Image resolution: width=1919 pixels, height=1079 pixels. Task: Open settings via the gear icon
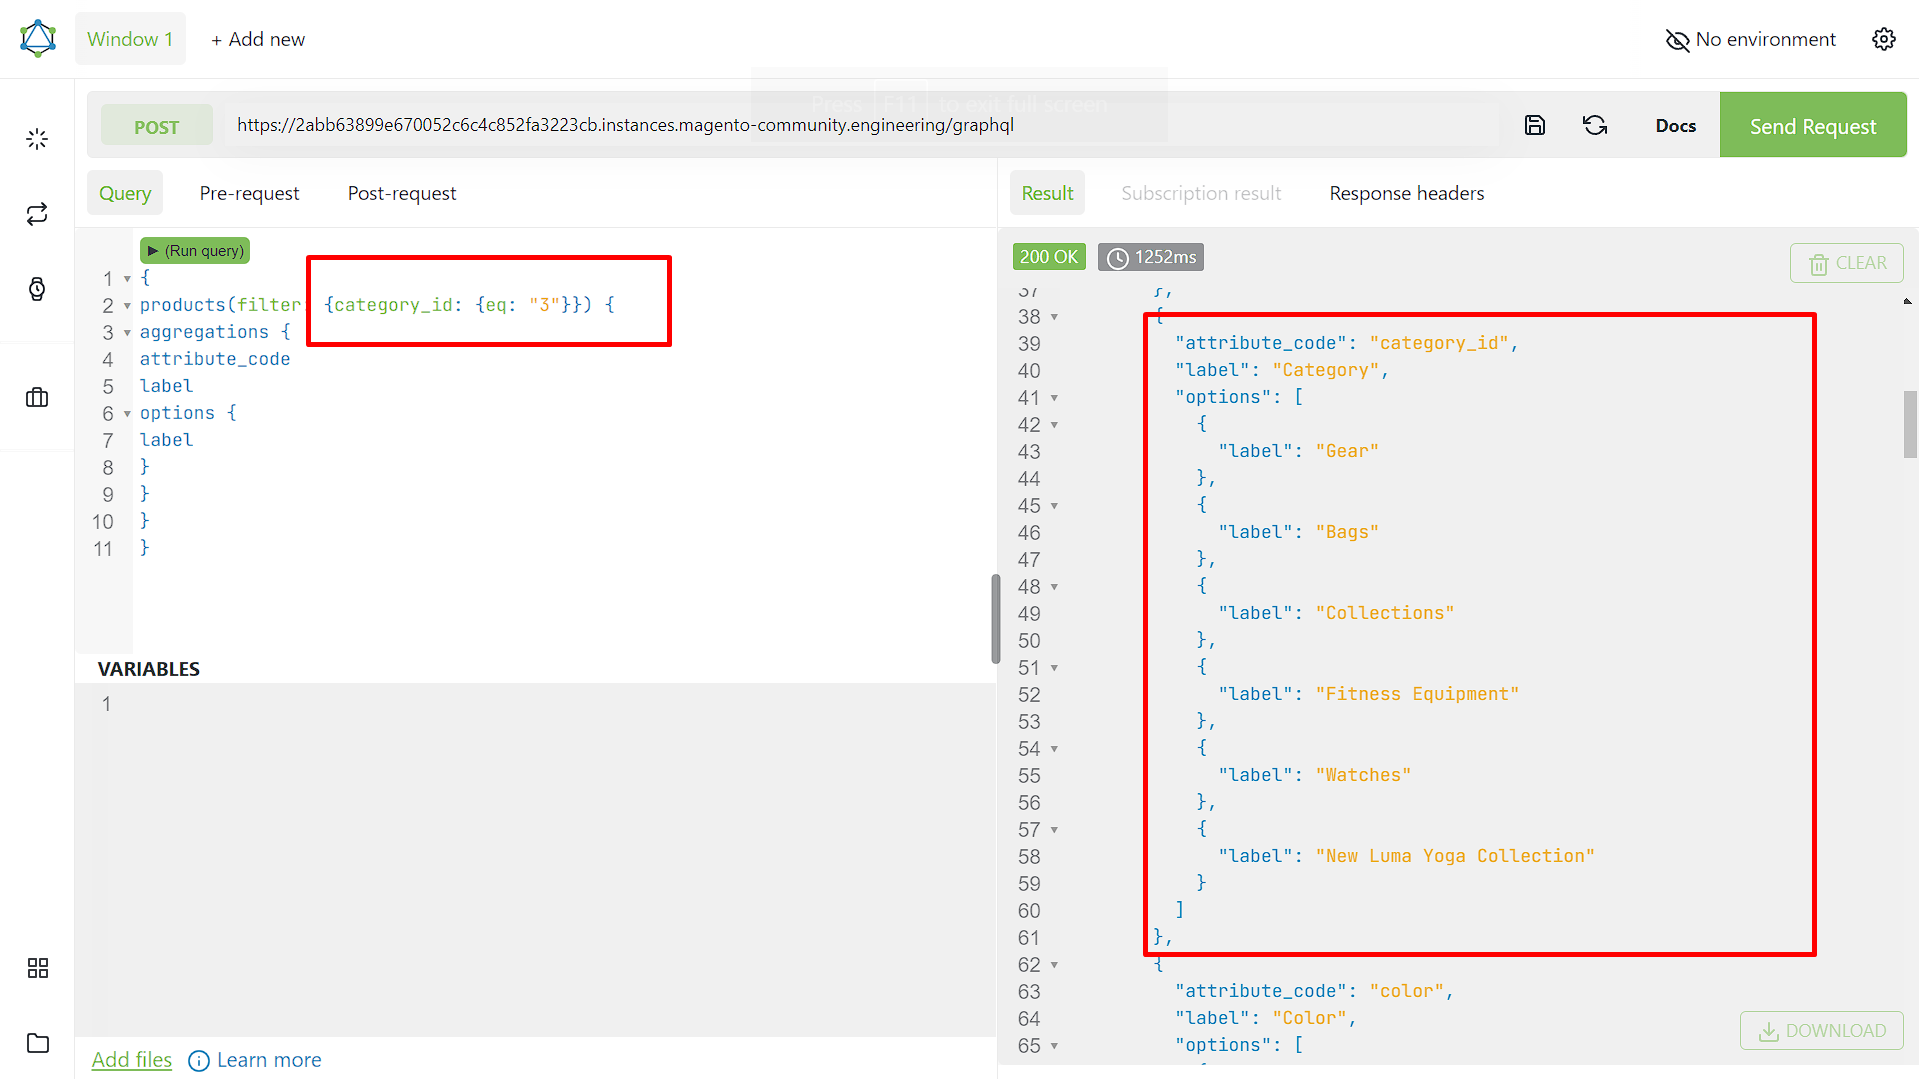1883,38
